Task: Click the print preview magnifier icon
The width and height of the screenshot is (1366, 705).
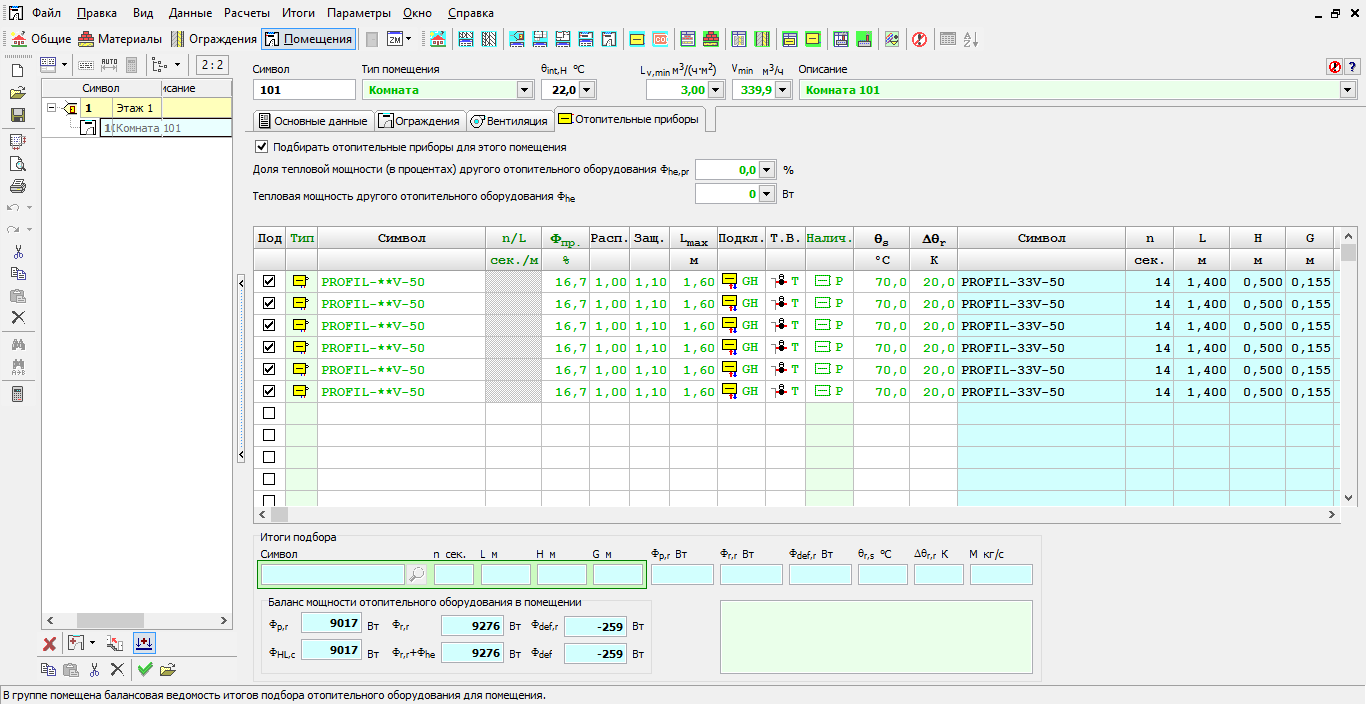Action: (x=17, y=164)
